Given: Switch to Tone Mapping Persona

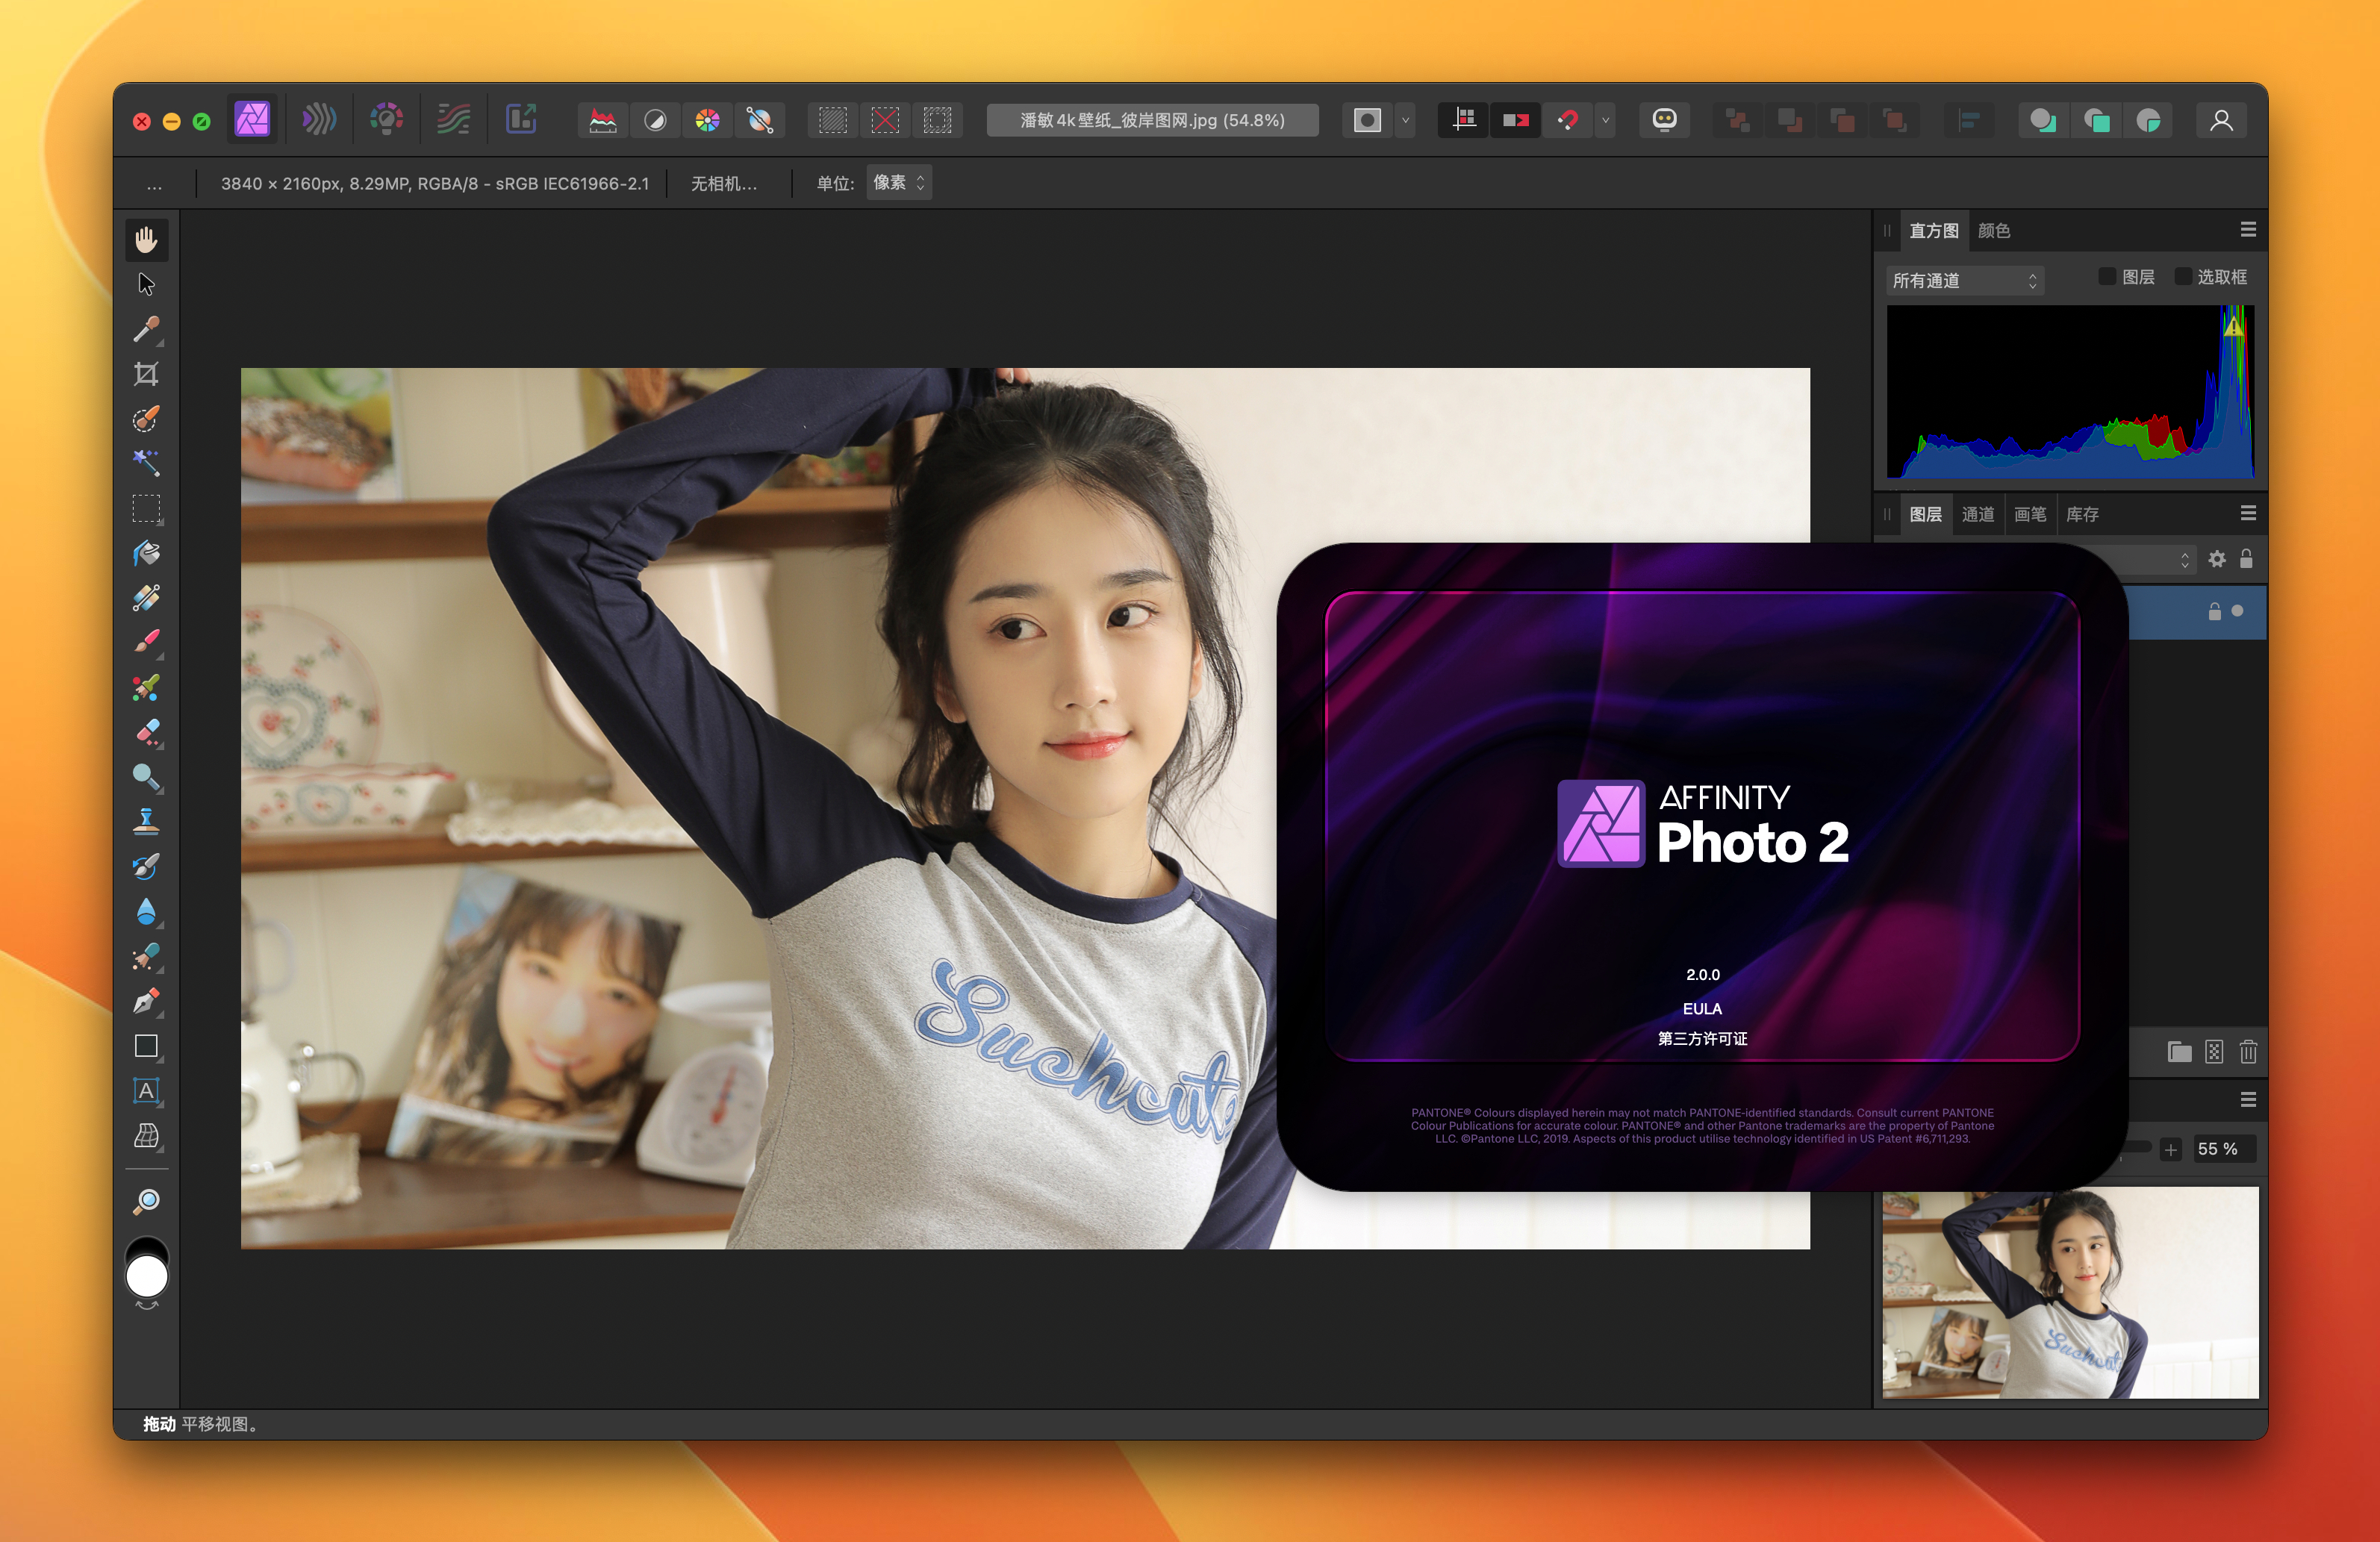Looking at the screenshot, I should (x=453, y=120).
